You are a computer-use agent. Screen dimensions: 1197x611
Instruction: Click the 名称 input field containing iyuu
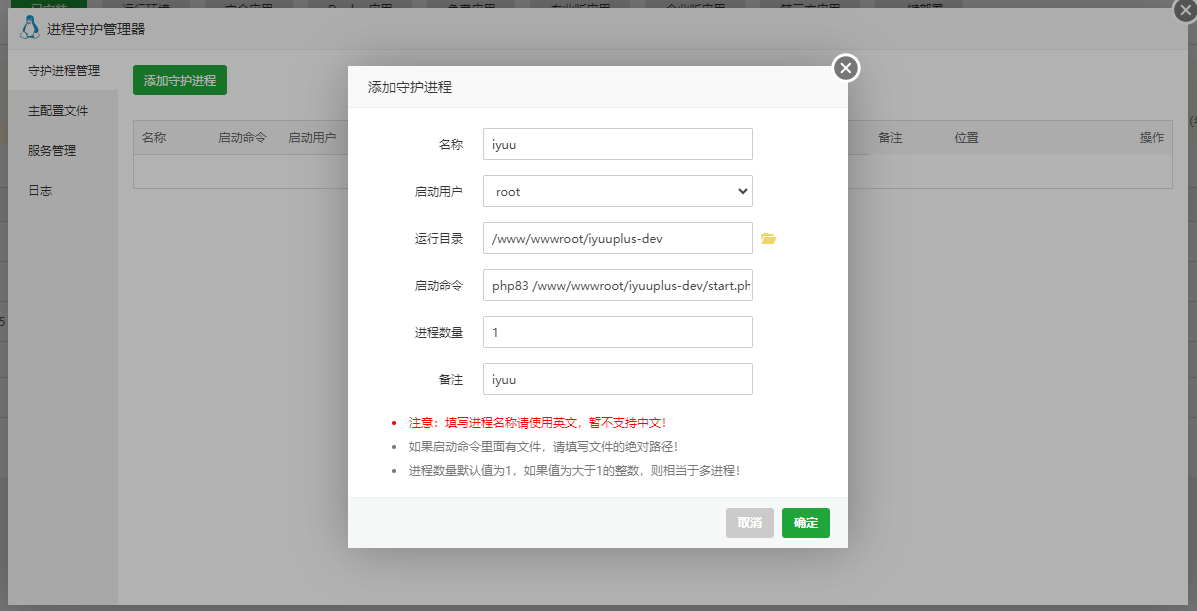point(618,144)
